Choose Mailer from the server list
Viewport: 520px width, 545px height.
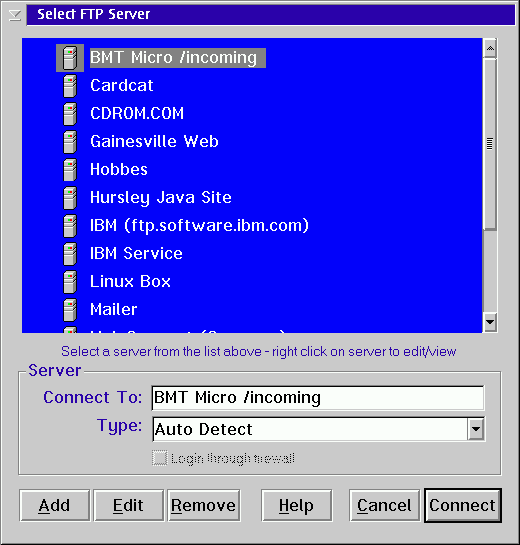(114, 309)
